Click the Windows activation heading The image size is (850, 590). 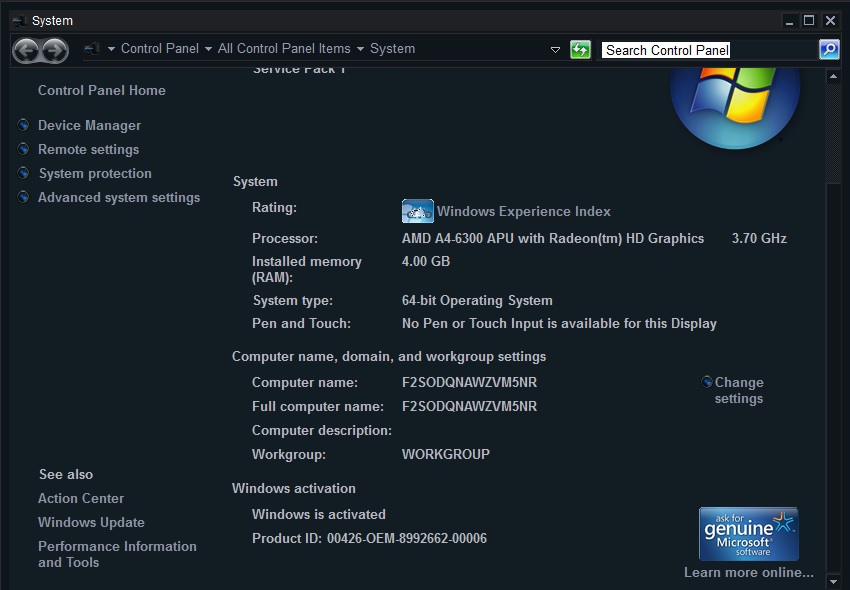(x=294, y=488)
